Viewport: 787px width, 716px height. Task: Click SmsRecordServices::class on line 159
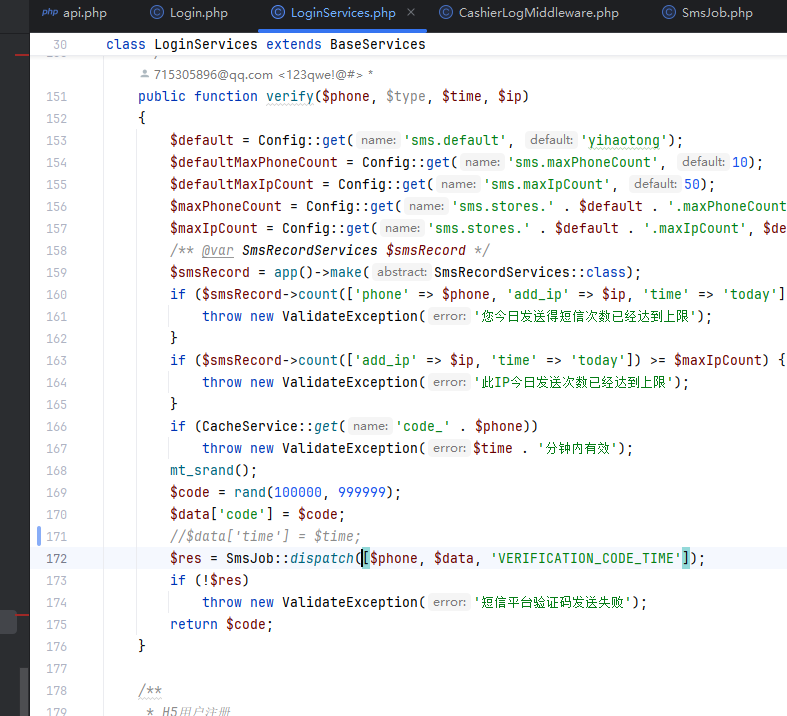pos(530,272)
